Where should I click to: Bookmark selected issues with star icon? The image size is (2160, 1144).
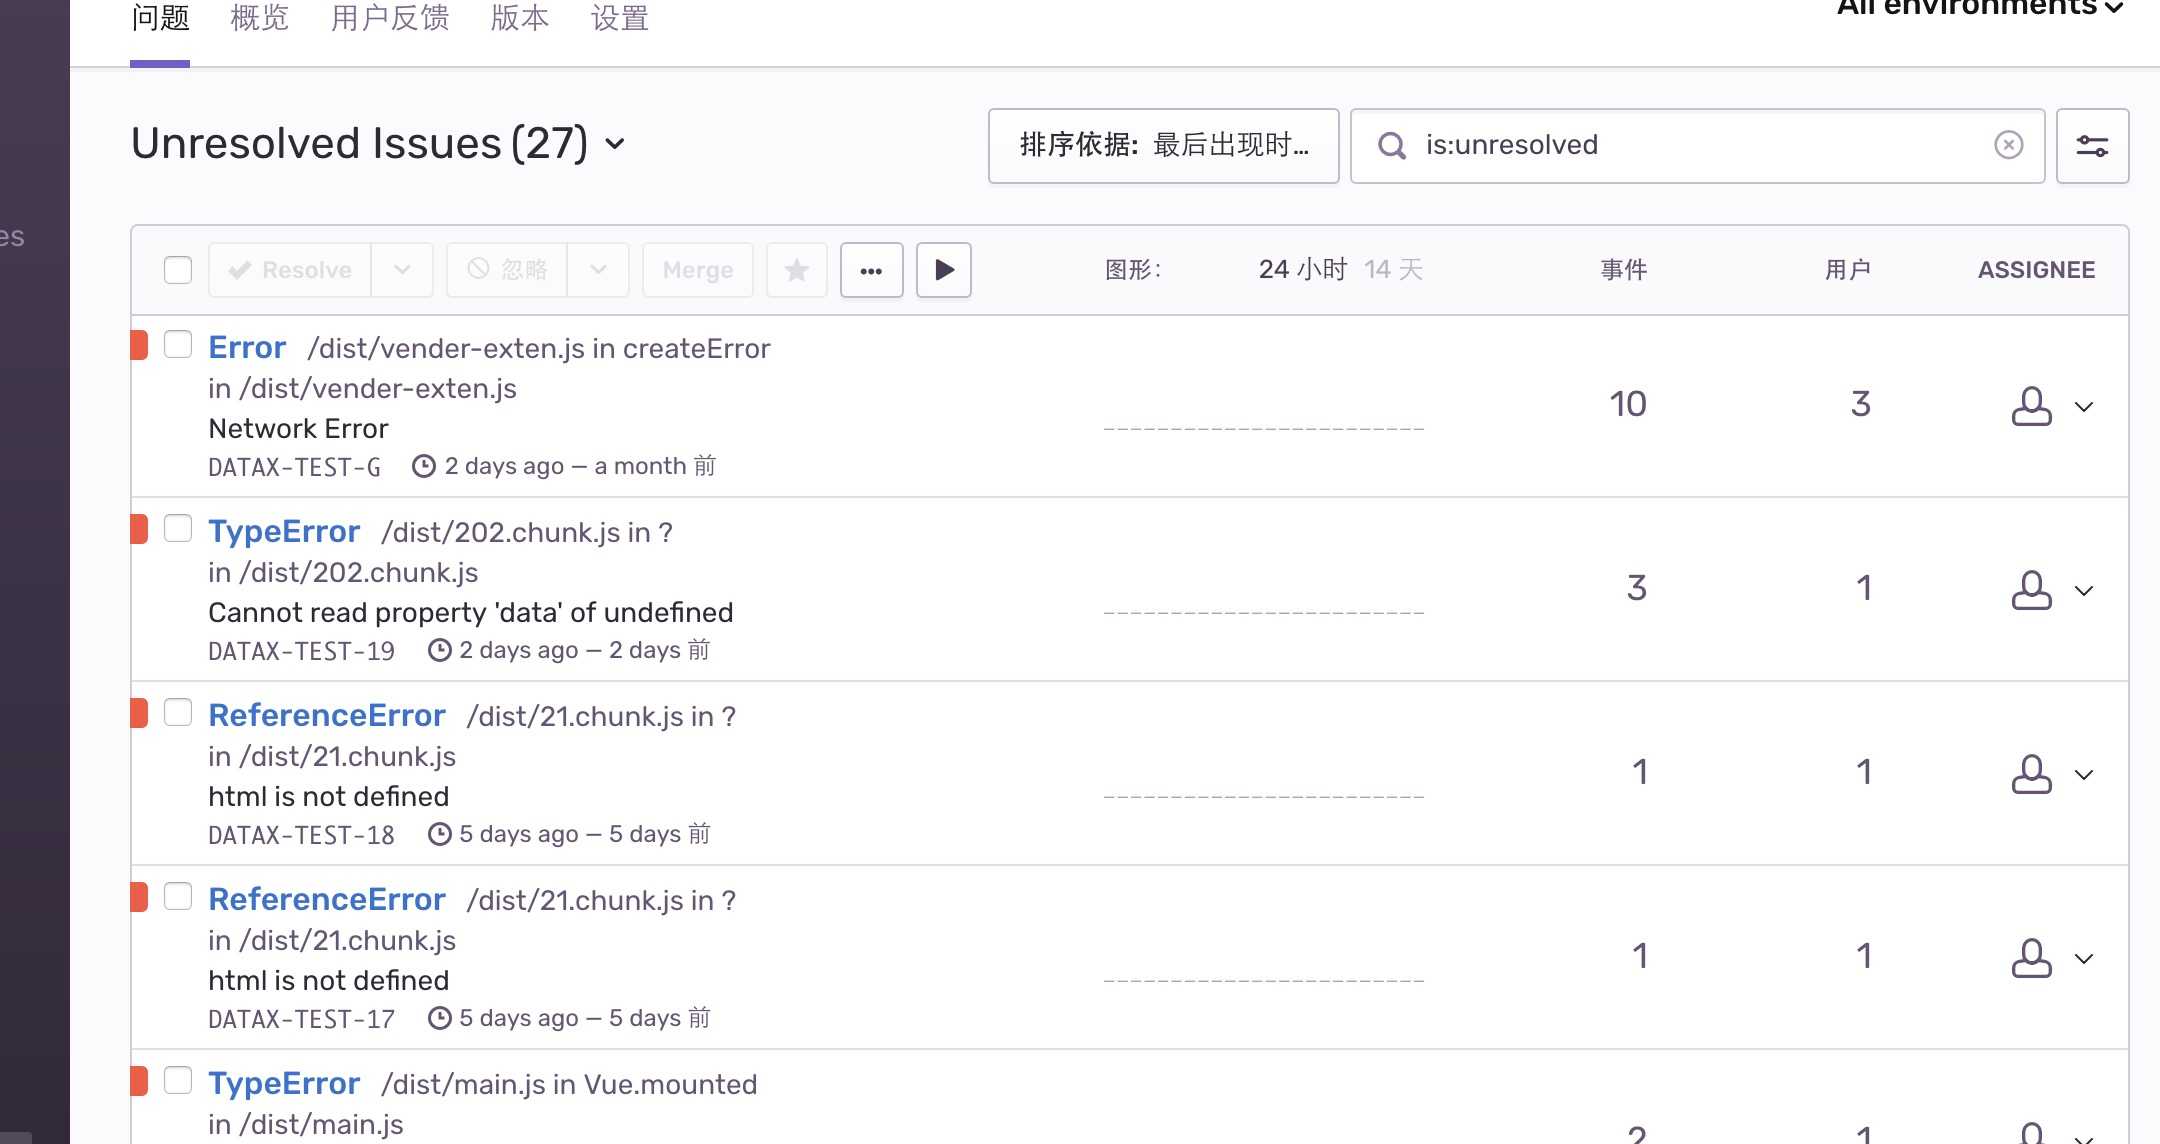pyautogui.click(x=797, y=270)
